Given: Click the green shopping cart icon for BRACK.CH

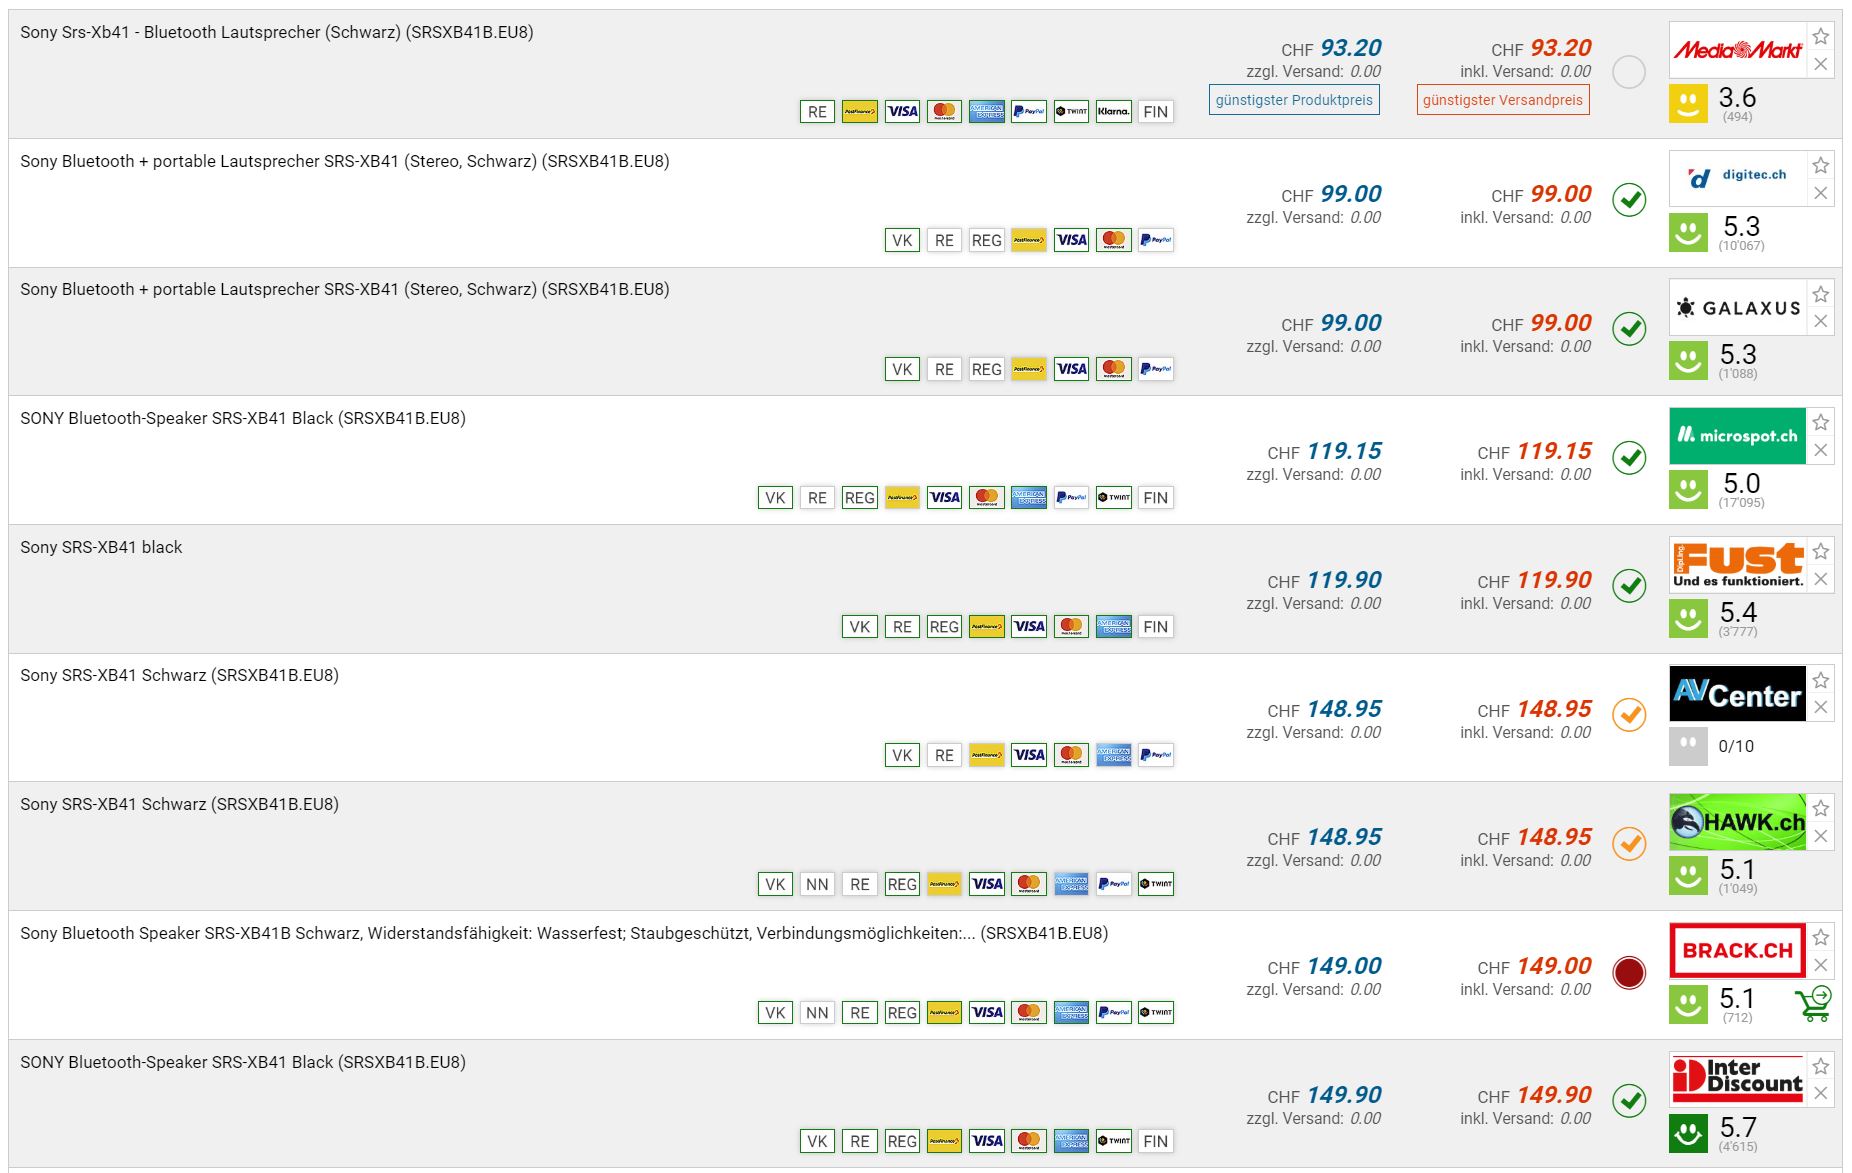Looking at the screenshot, I should pos(1813,1003).
